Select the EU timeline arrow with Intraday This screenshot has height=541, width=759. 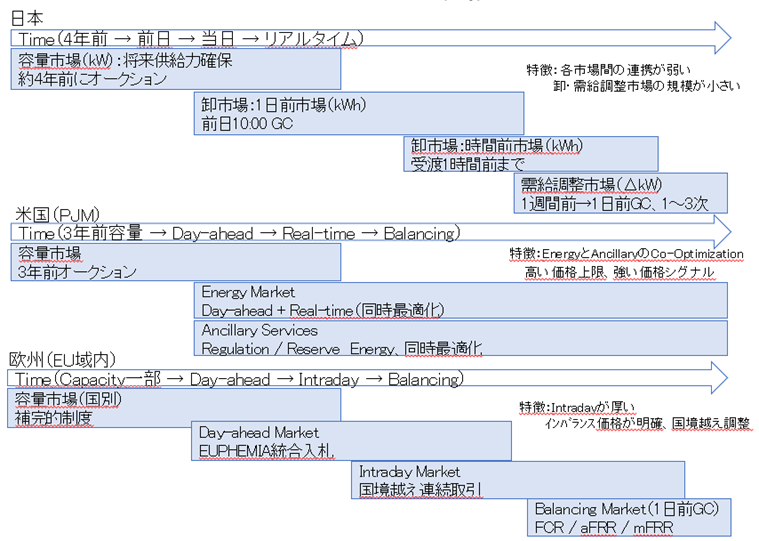[370, 379]
